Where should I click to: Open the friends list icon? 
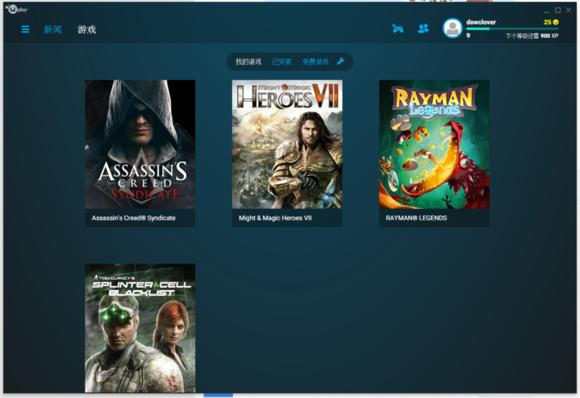click(423, 28)
